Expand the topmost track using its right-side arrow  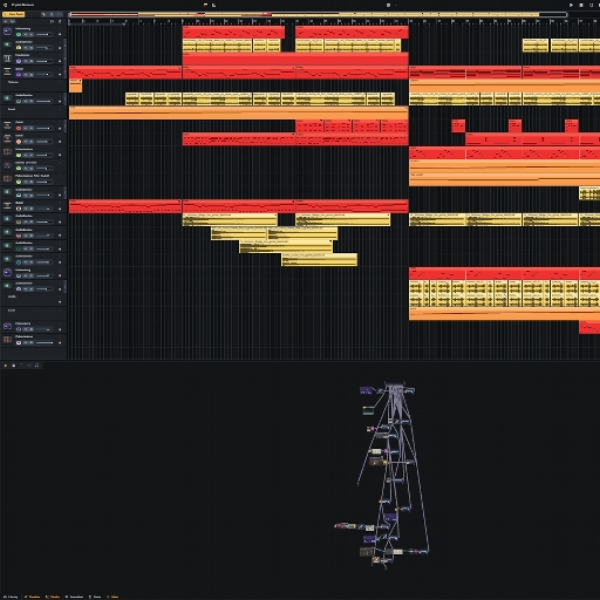coord(60,34)
